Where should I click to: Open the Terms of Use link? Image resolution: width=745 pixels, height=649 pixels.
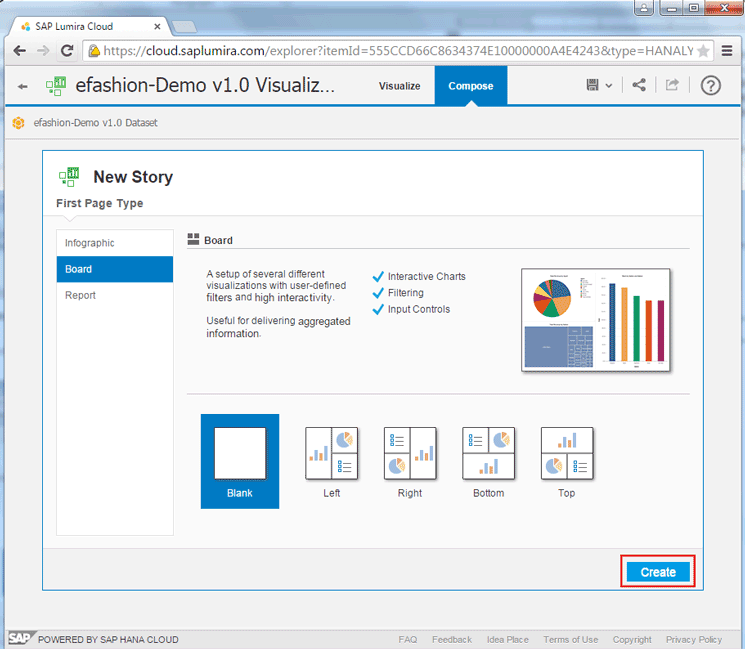(x=571, y=639)
